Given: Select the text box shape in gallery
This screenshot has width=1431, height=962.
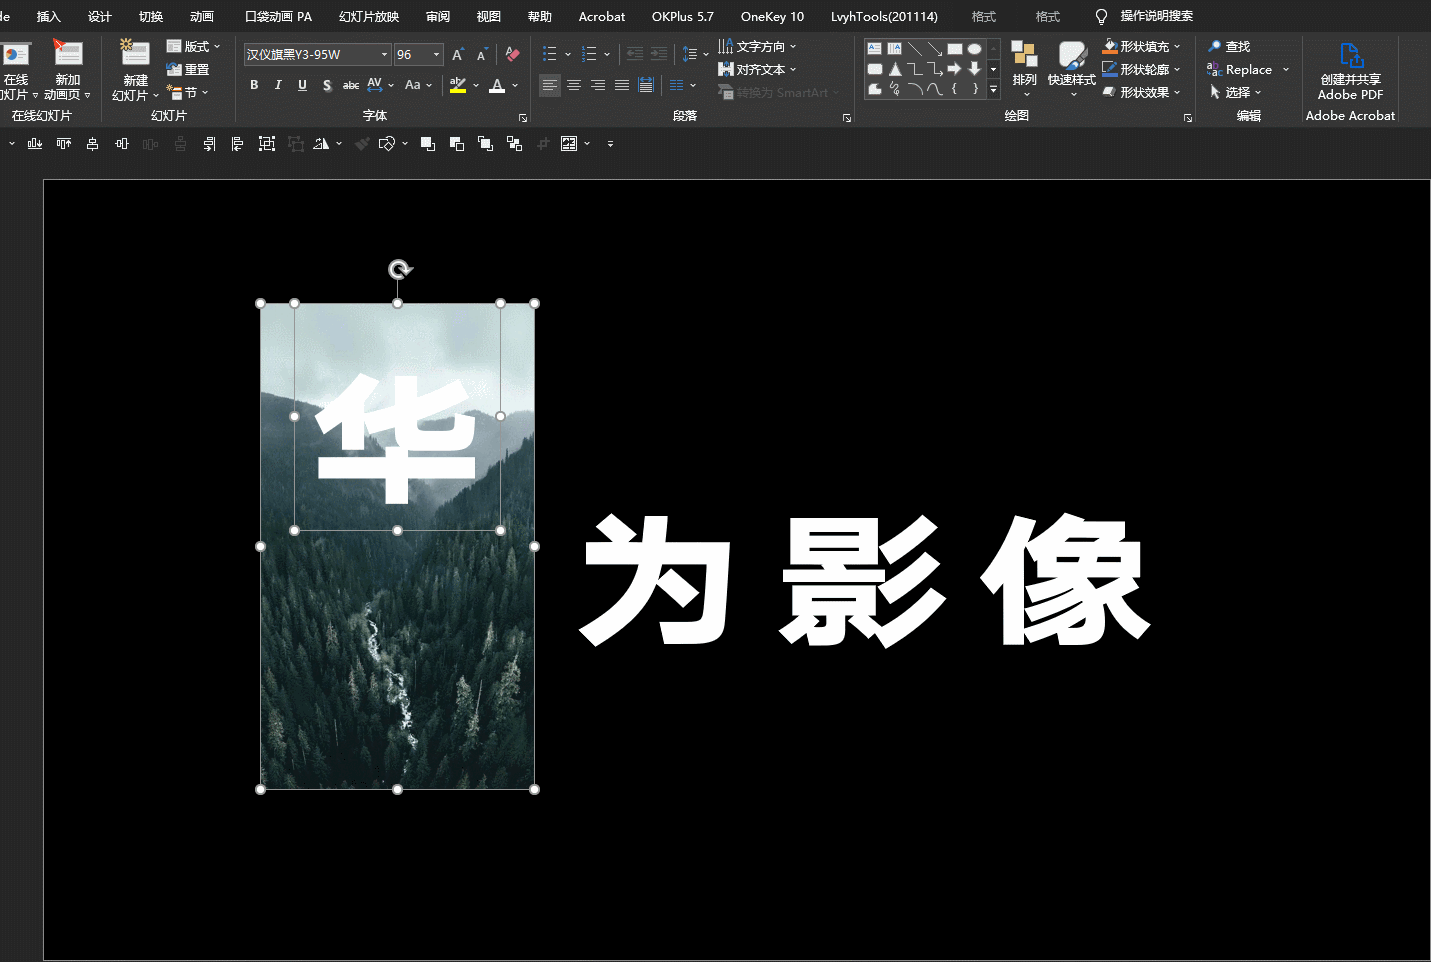Looking at the screenshot, I should pos(874,48).
